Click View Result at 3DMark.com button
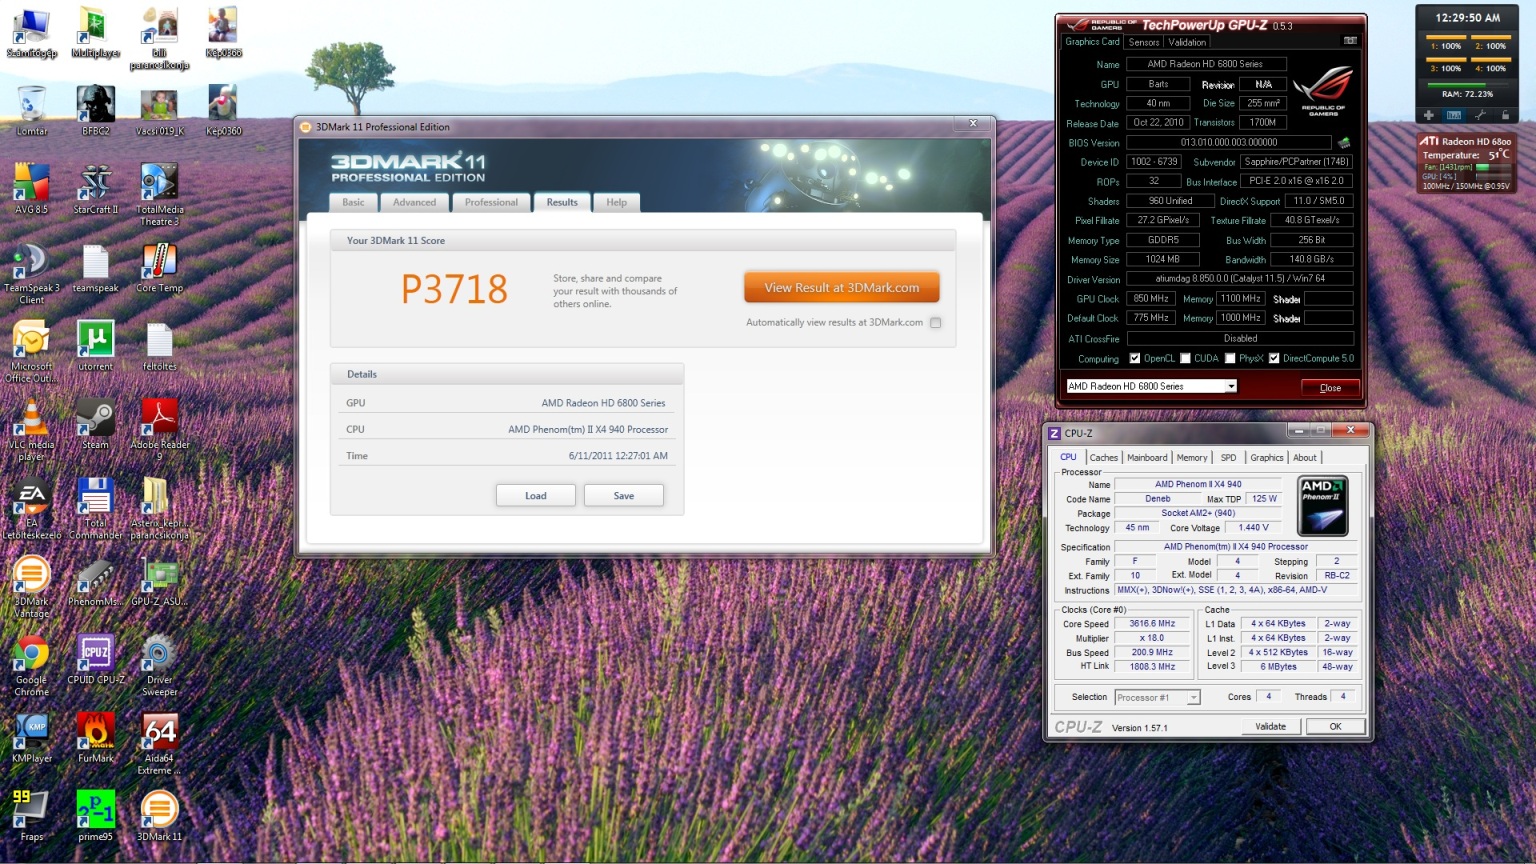The height and width of the screenshot is (864, 1536). (x=842, y=287)
